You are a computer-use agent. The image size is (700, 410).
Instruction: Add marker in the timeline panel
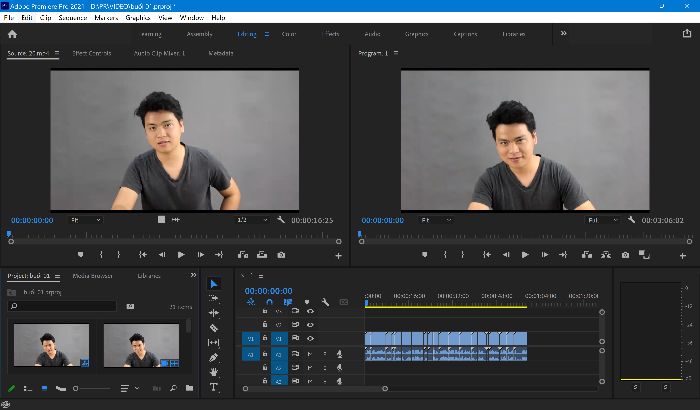click(x=307, y=302)
